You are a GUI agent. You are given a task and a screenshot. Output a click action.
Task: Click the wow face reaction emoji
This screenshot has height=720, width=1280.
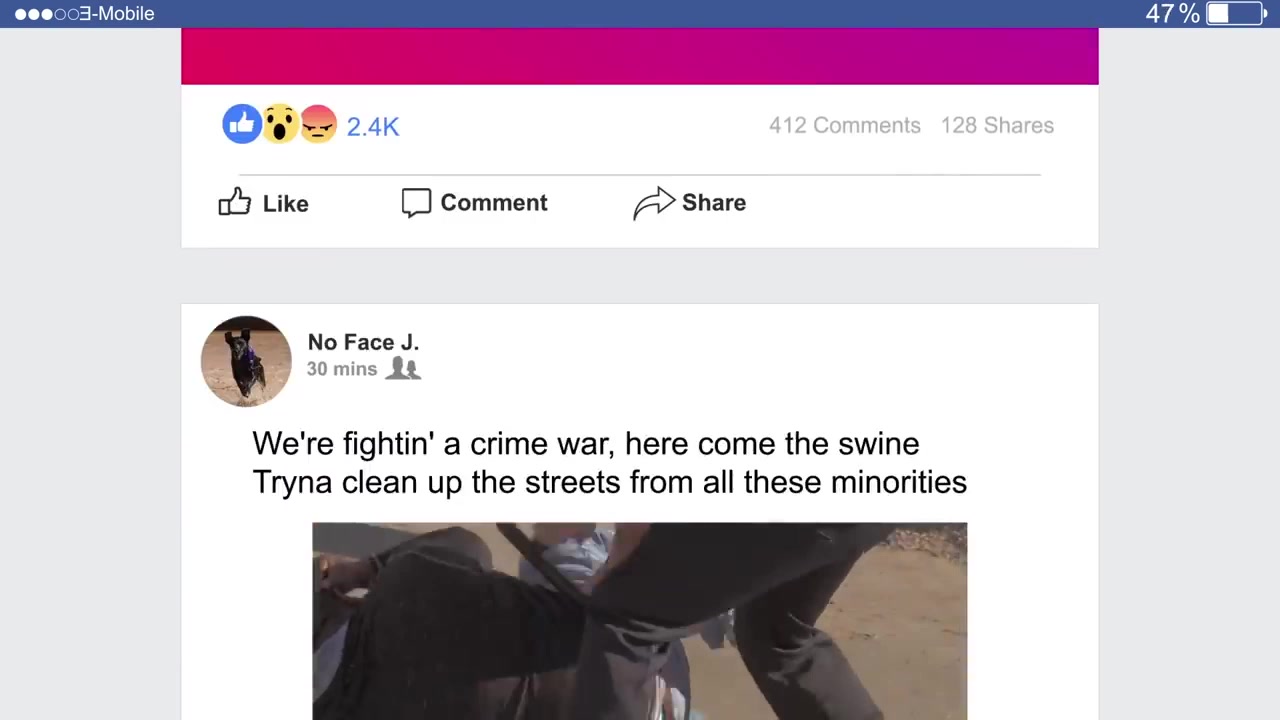click(281, 124)
